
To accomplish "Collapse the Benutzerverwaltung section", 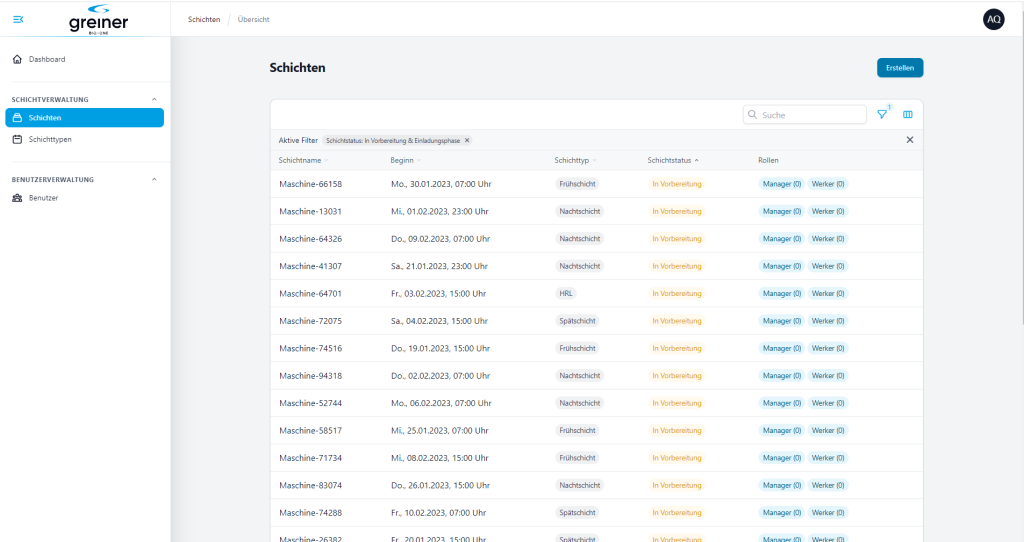I will 153,179.
